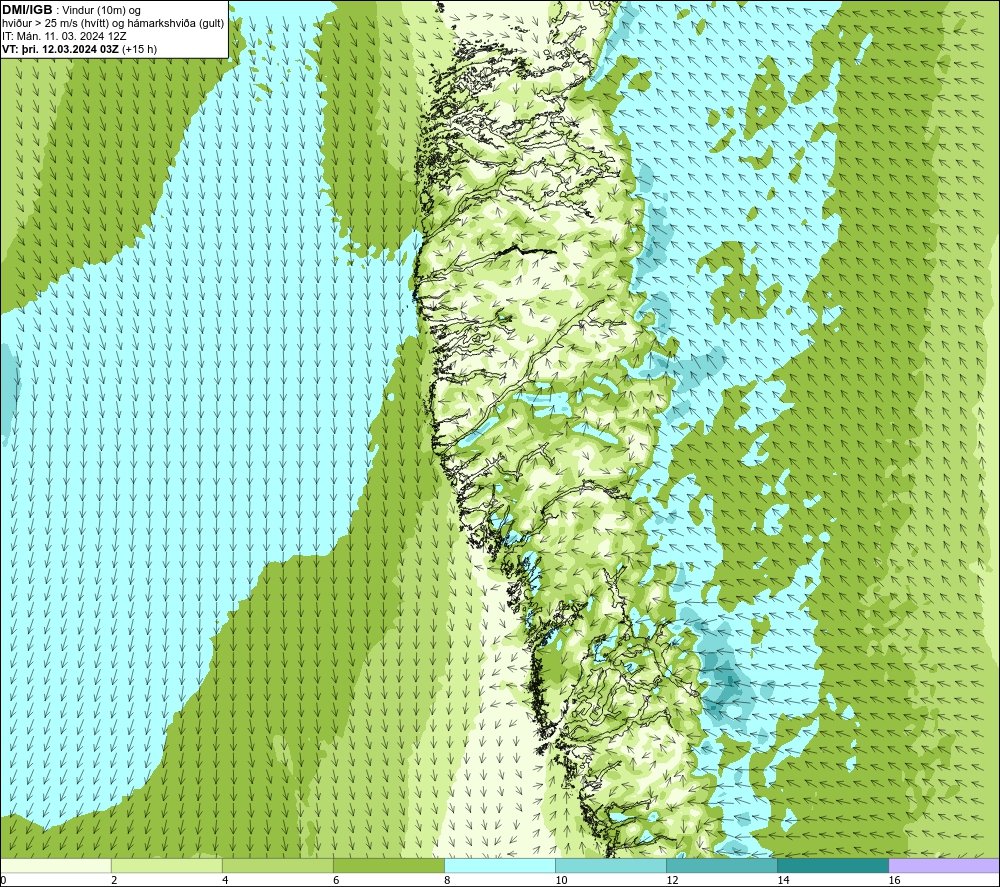Click the '4' scale label
Image resolution: width=1000 pixels, height=887 pixels.
[x=225, y=880]
